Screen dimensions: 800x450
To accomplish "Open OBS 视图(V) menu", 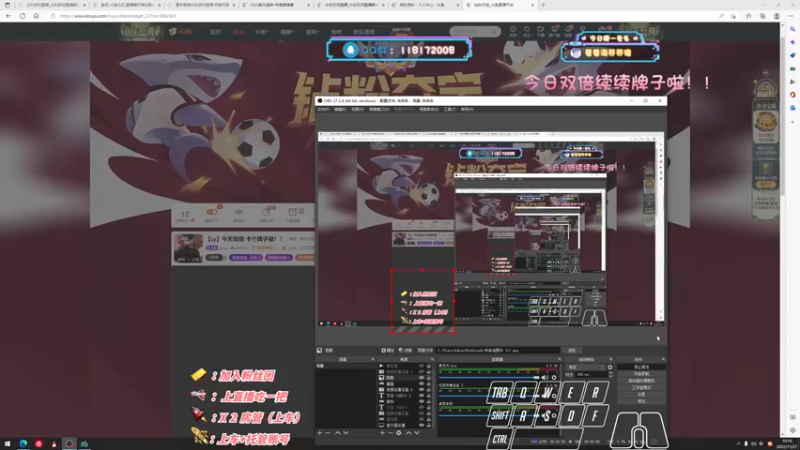I will 358,109.
